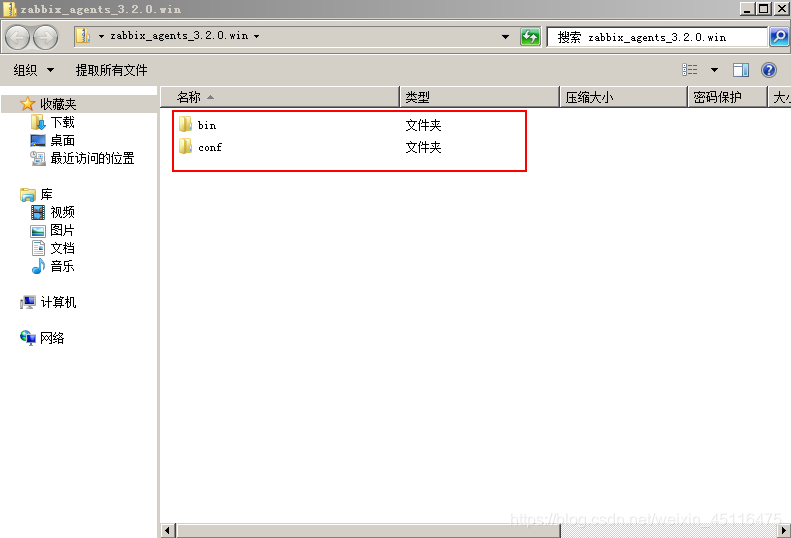Select the conf folder icon
This screenshot has width=791, height=538.
[186, 146]
